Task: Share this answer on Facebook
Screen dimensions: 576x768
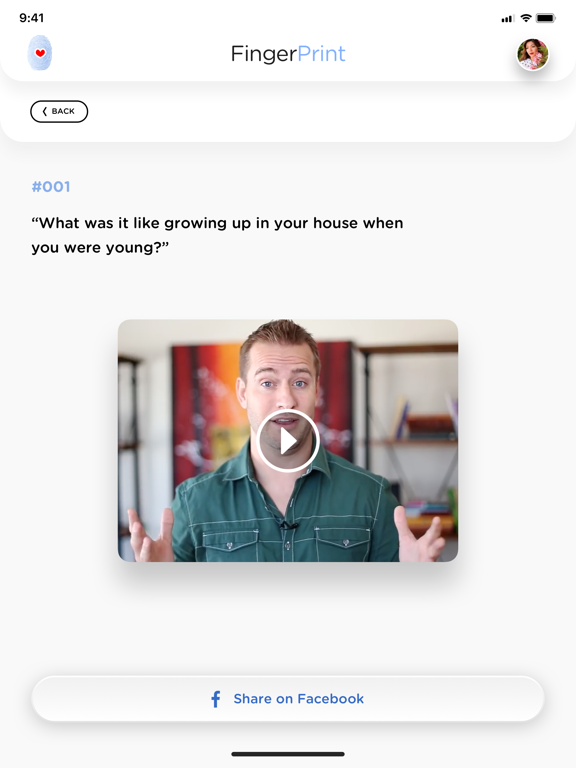Action: click(x=288, y=698)
